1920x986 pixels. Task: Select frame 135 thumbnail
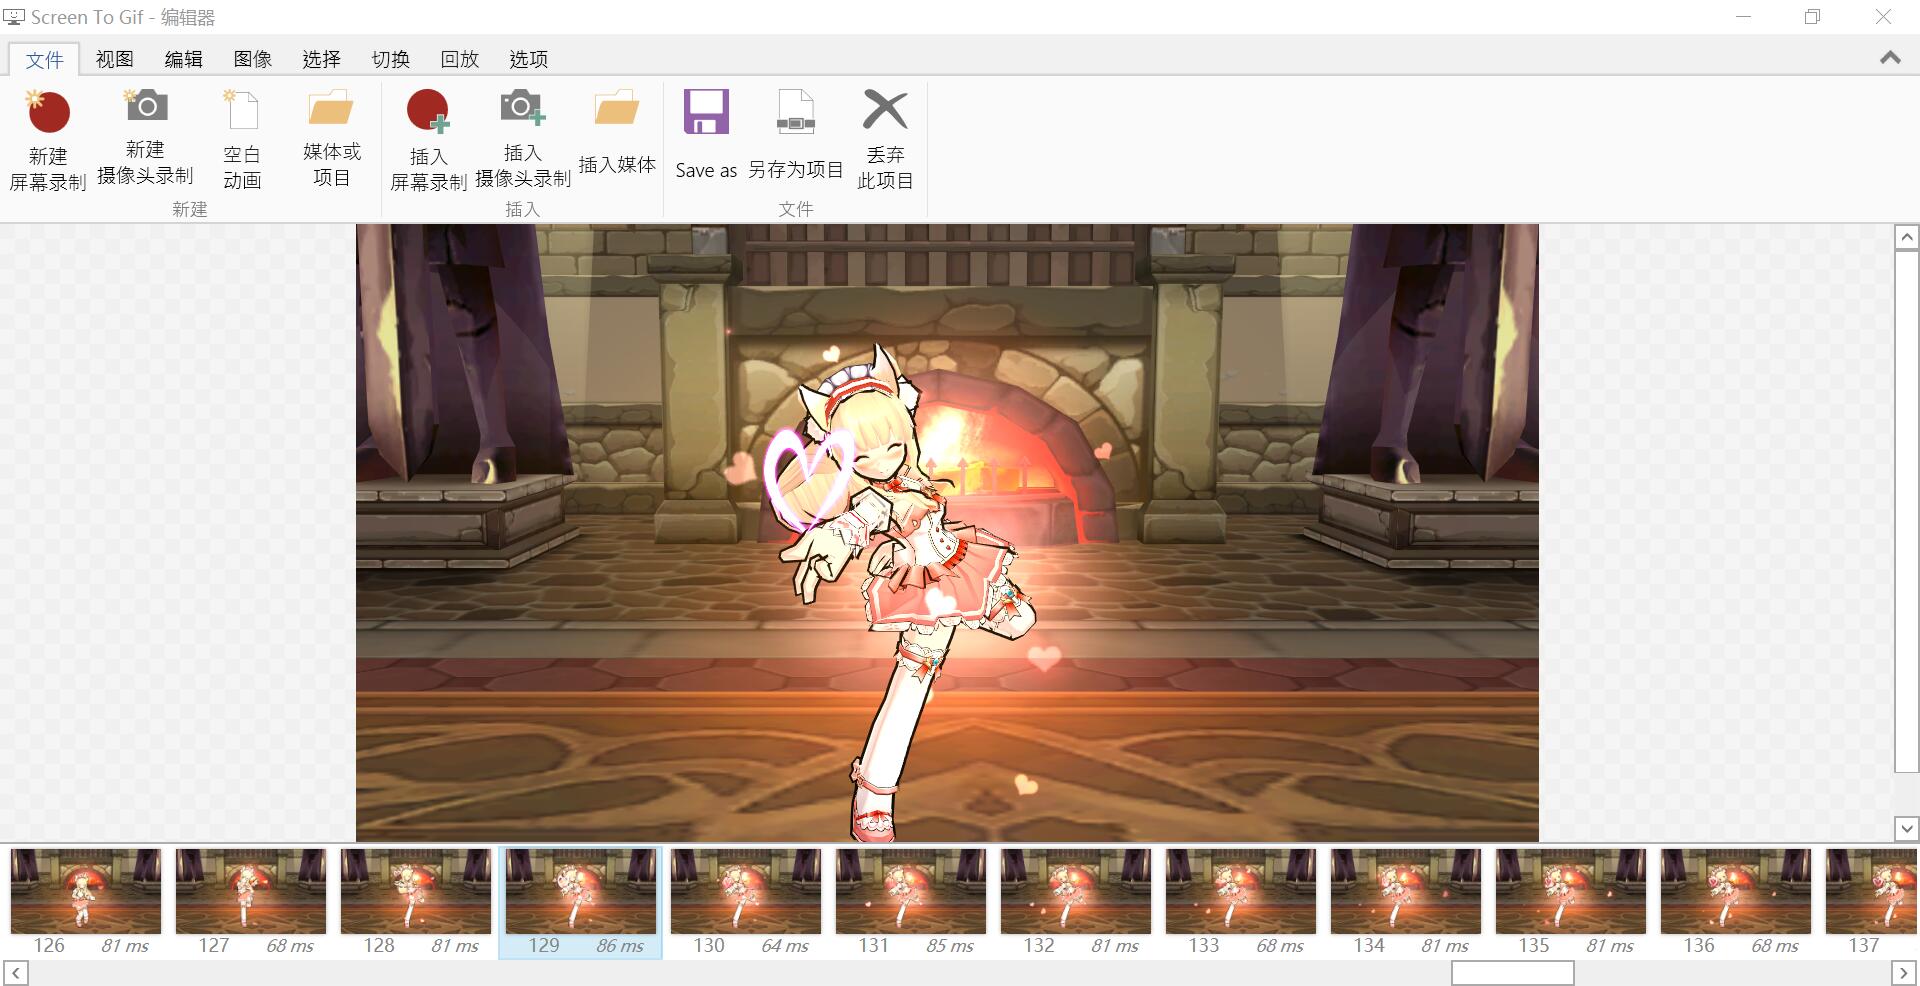coord(1571,891)
